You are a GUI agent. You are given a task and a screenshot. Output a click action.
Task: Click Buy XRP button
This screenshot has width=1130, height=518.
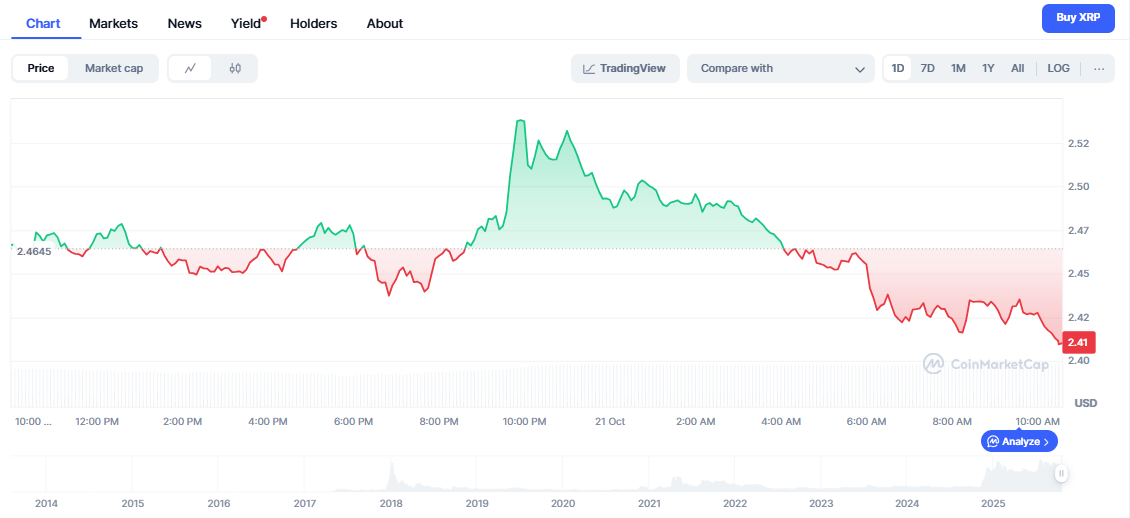[1078, 18]
